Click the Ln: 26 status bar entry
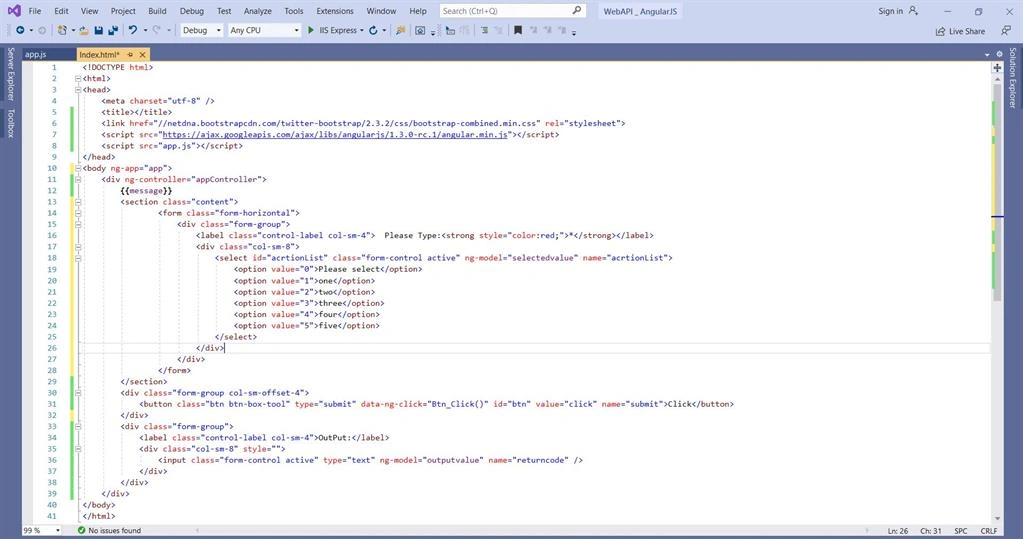This screenshot has width=1023, height=539. click(x=898, y=531)
